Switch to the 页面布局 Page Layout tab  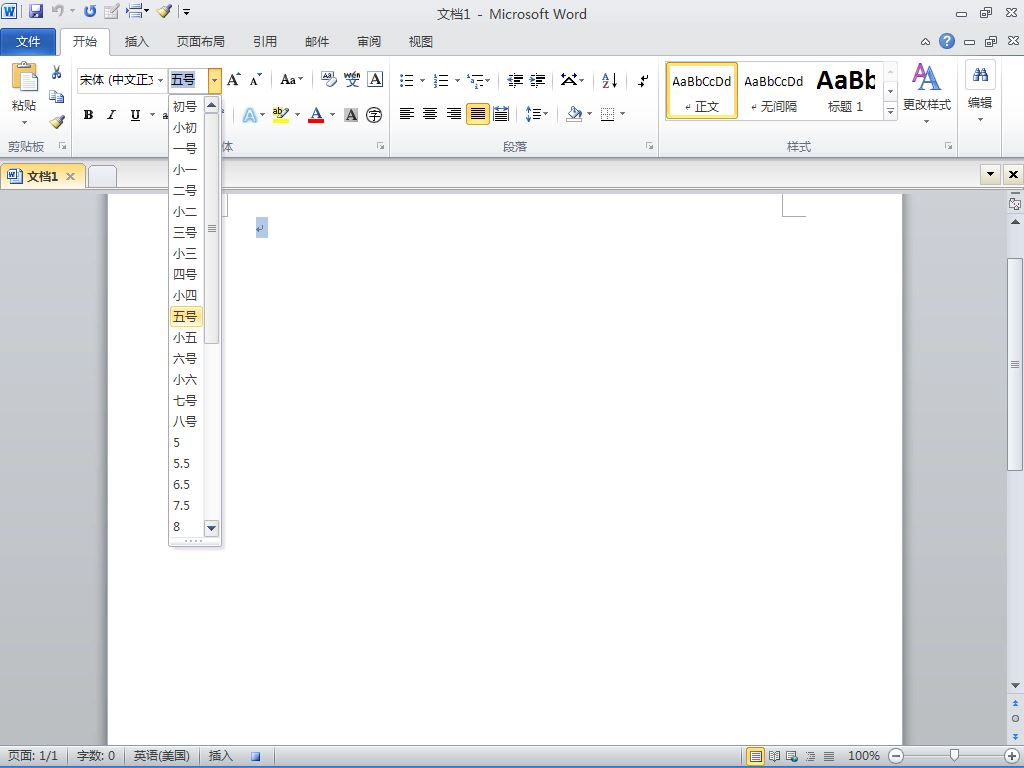(200, 42)
